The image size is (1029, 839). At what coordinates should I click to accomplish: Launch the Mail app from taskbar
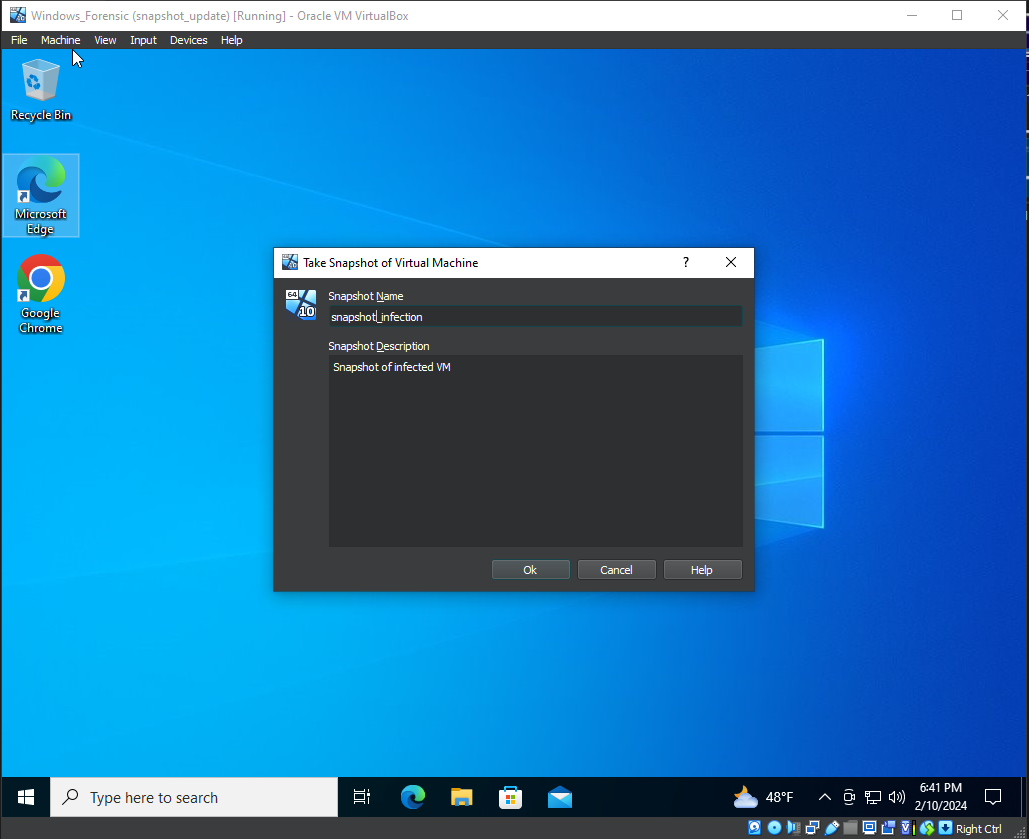pyautogui.click(x=559, y=797)
